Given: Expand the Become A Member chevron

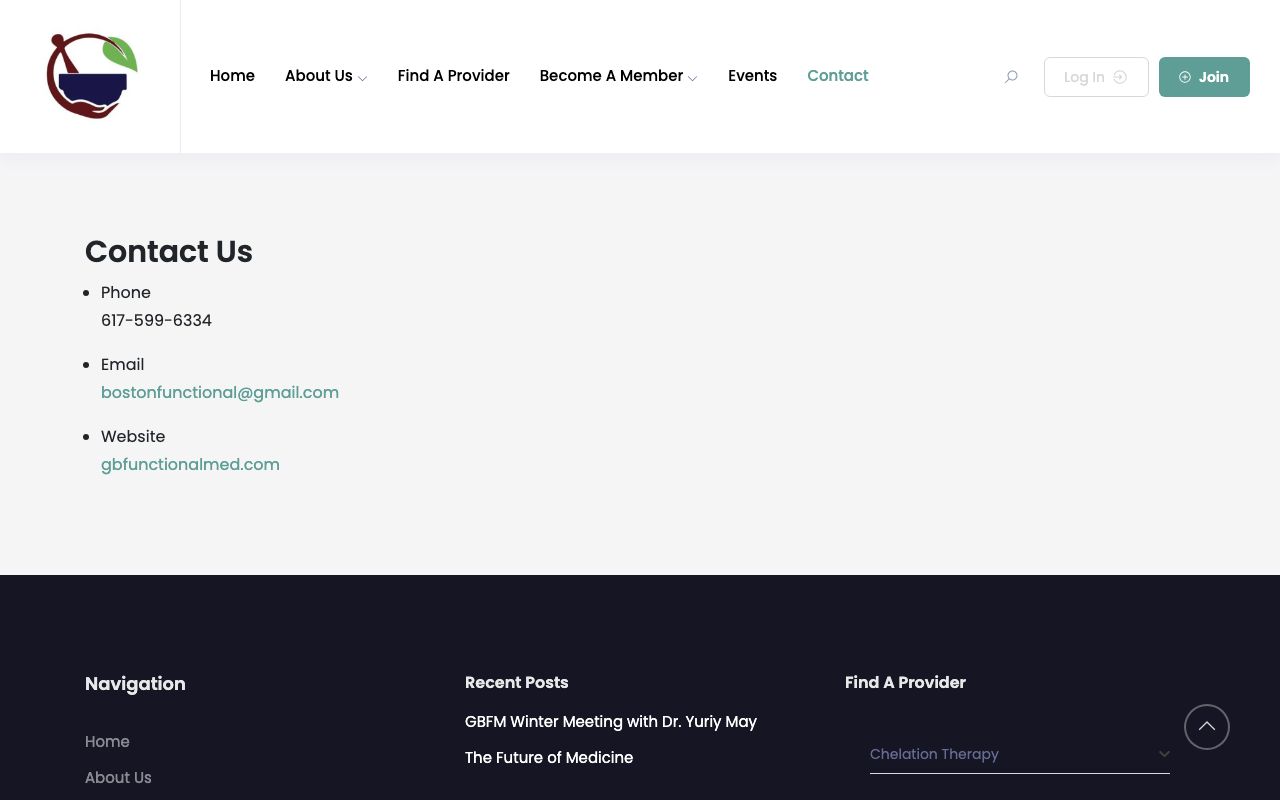Looking at the screenshot, I should [692, 78].
